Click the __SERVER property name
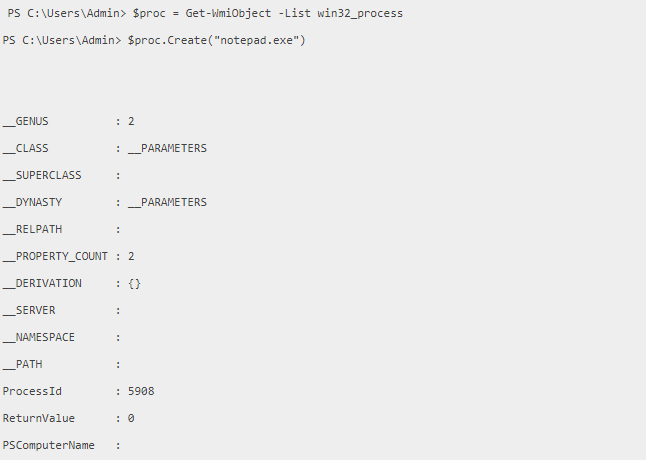Image resolution: width=646 pixels, height=460 pixels. [29, 310]
